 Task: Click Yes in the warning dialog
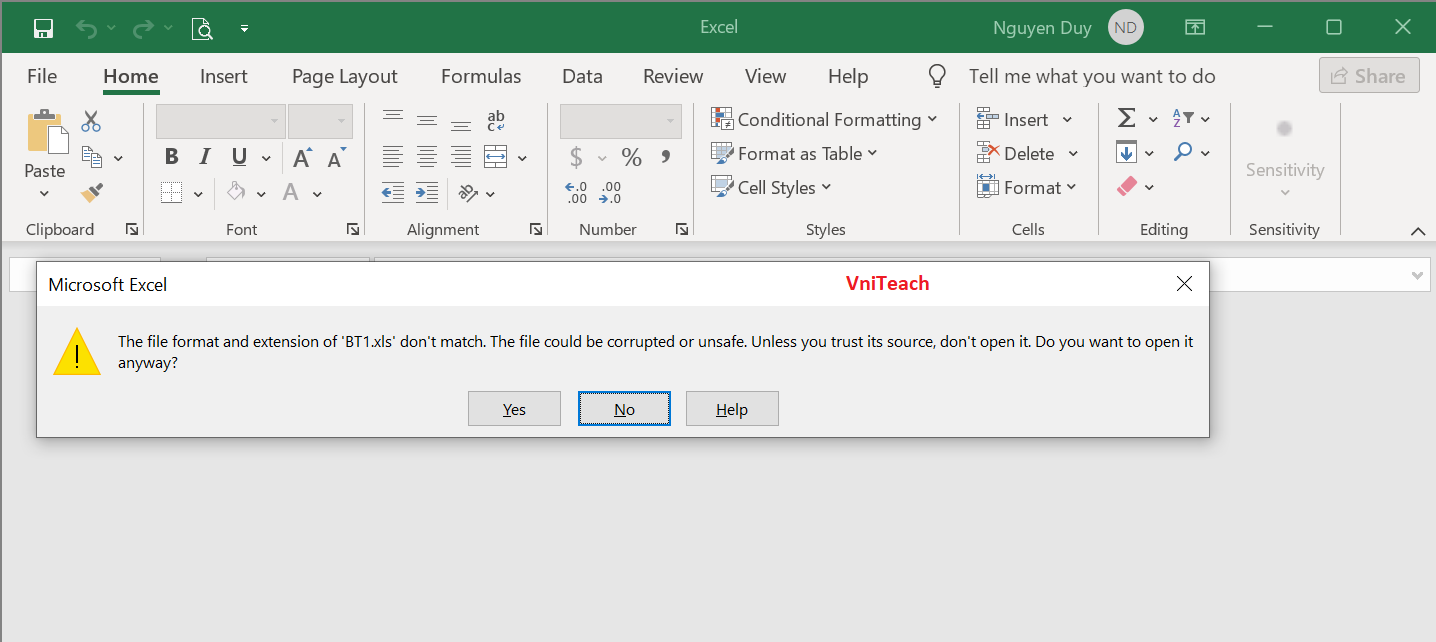tap(514, 409)
